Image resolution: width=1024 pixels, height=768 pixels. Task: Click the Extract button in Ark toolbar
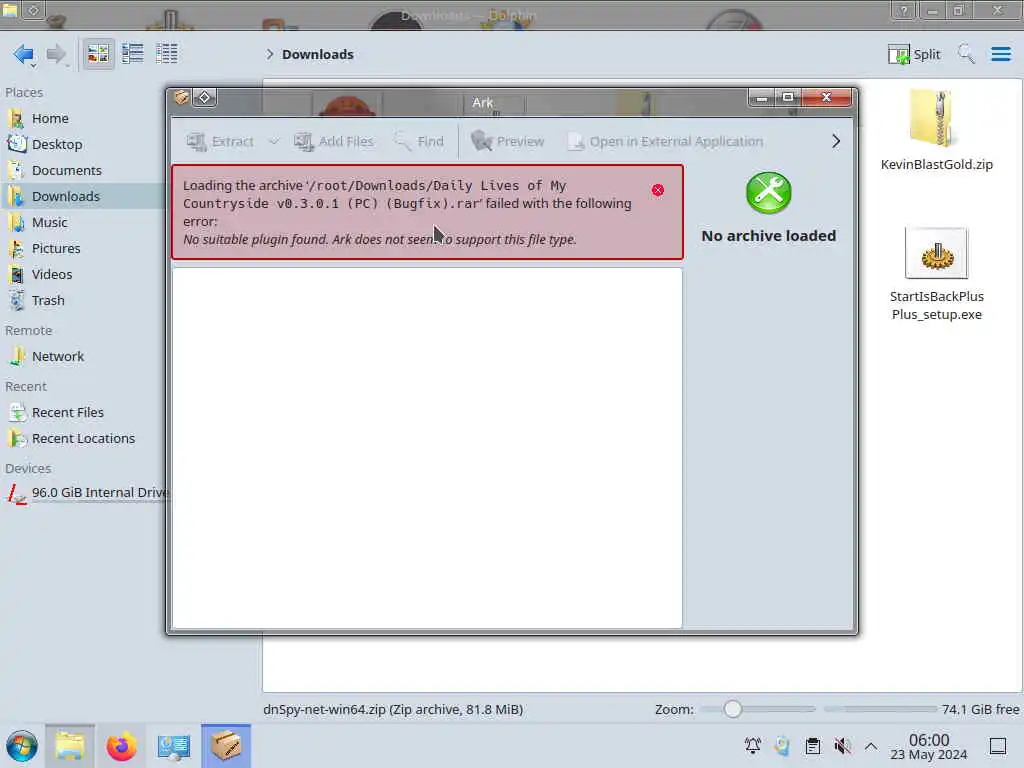coord(220,141)
